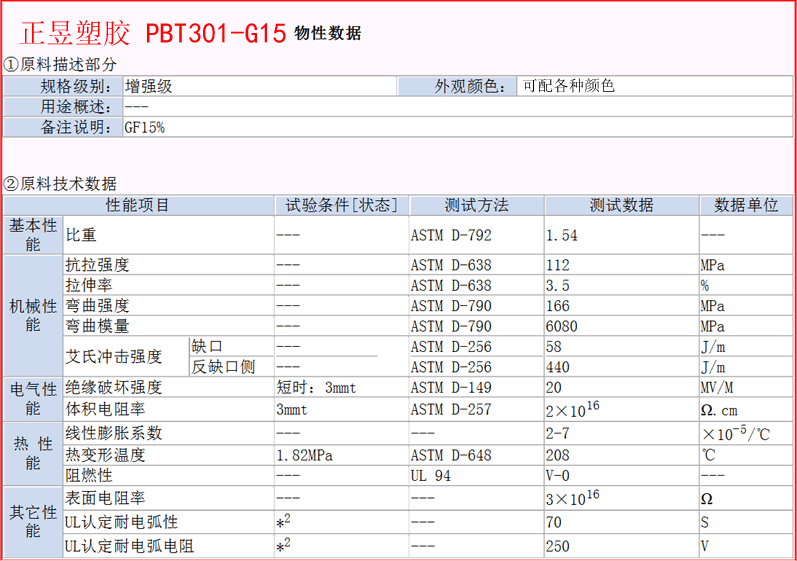Click the 抗拉强度 value 112

click(557, 266)
